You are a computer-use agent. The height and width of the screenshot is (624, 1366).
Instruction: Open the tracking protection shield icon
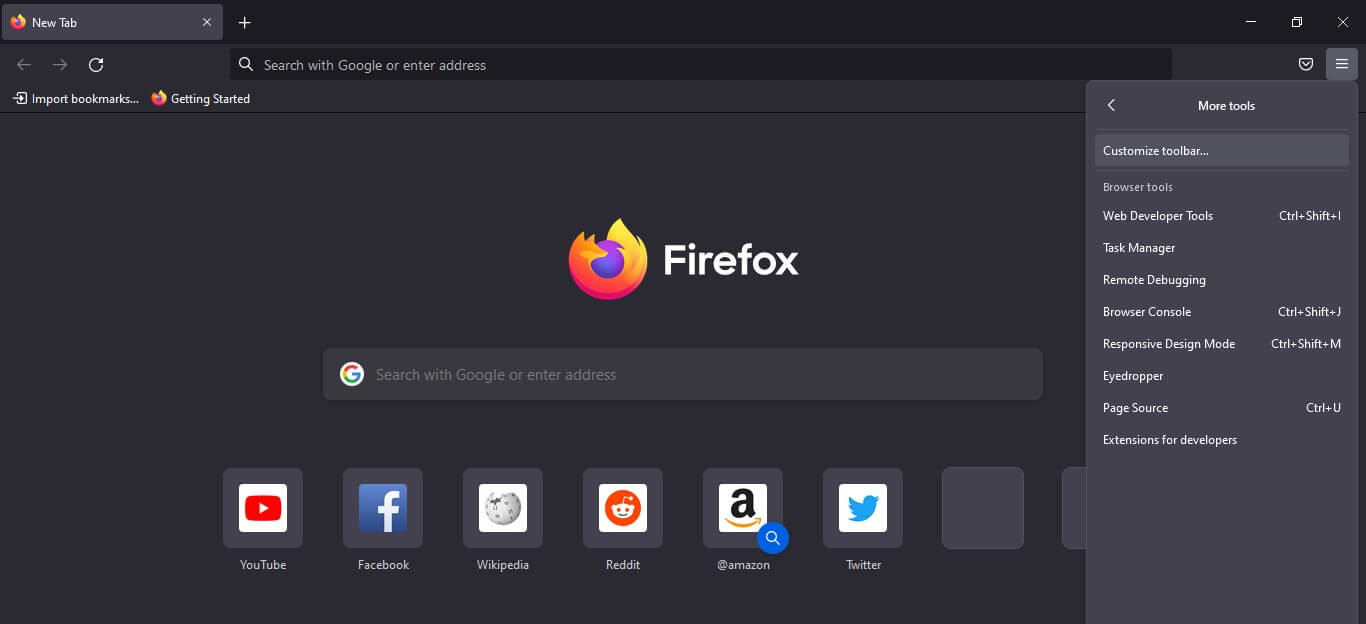click(x=1306, y=64)
